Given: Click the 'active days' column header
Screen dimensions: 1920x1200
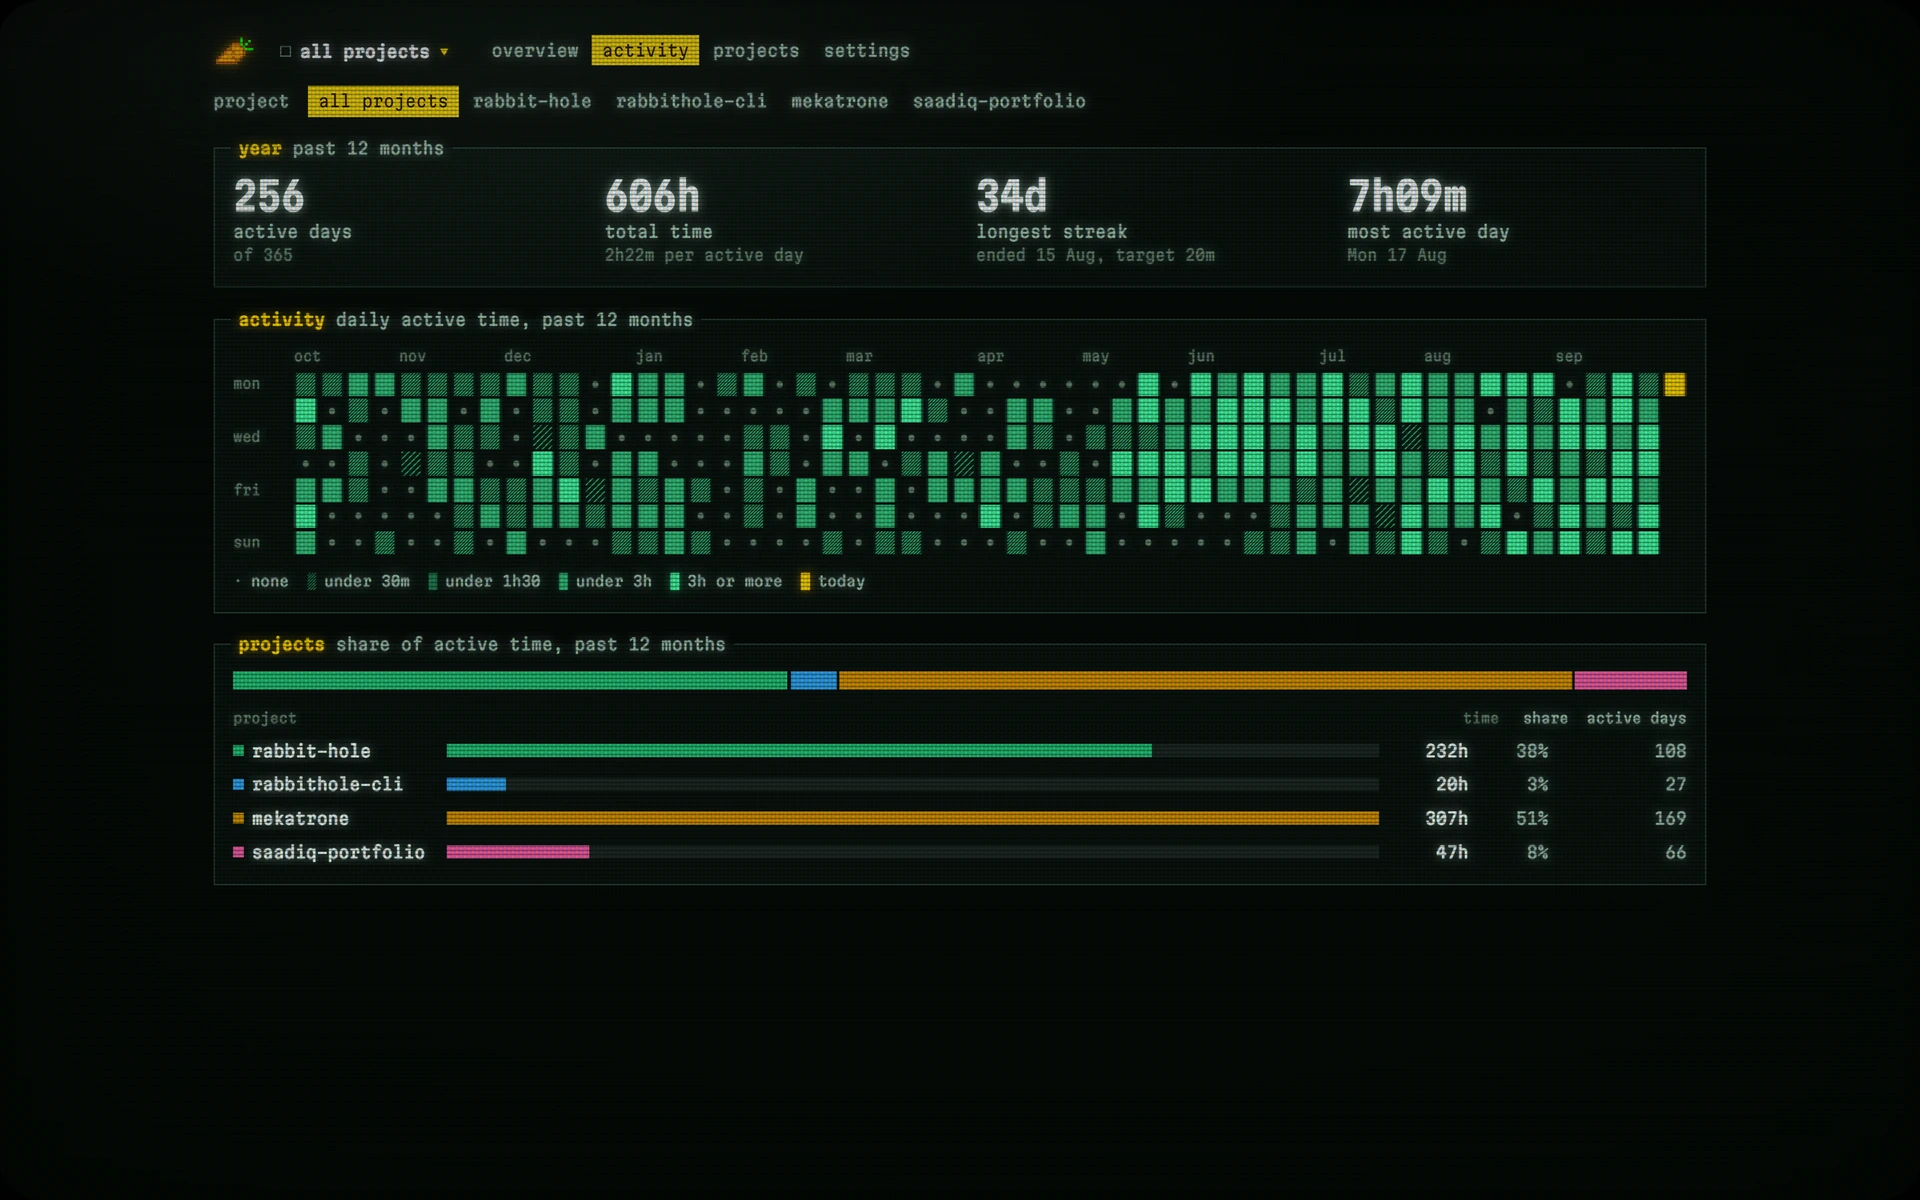Looking at the screenshot, I should [x=1636, y=718].
